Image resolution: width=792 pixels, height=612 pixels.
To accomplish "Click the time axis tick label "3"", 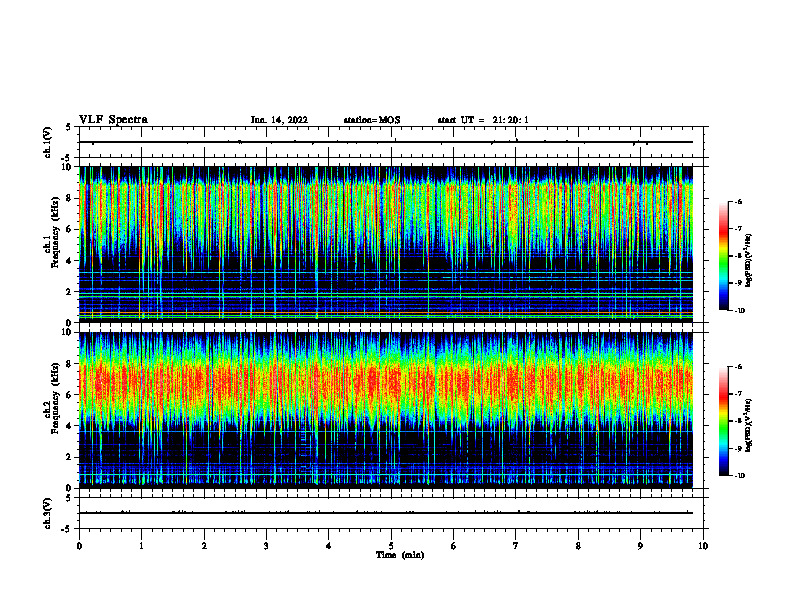I will (x=266, y=546).
